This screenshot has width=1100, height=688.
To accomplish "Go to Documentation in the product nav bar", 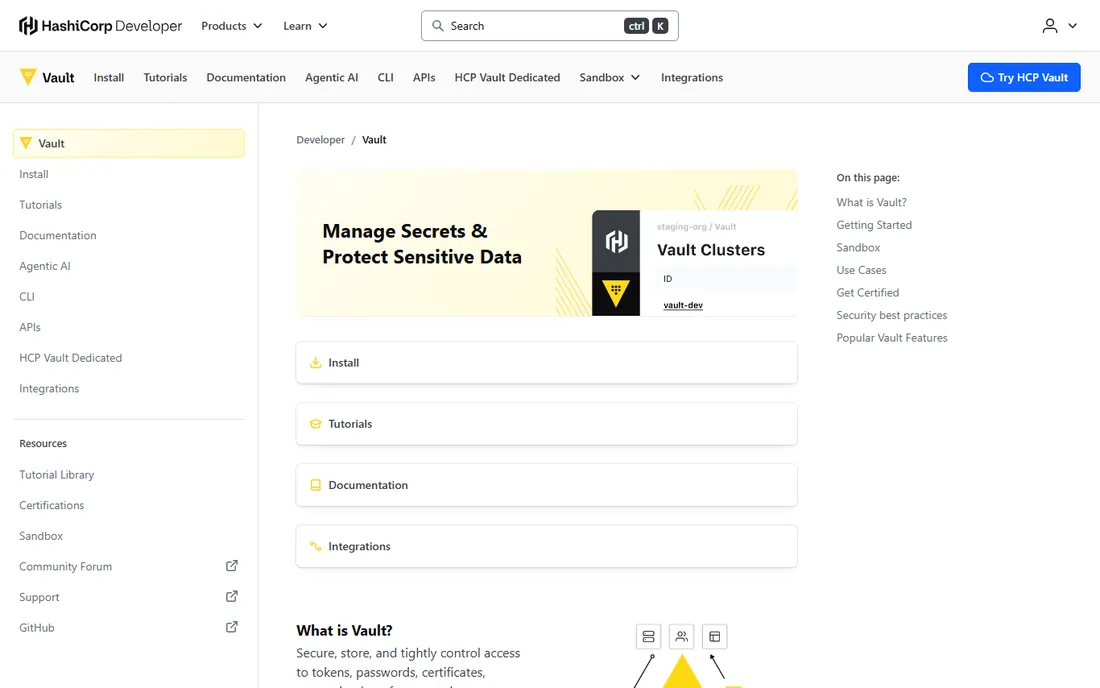I will coord(246,77).
